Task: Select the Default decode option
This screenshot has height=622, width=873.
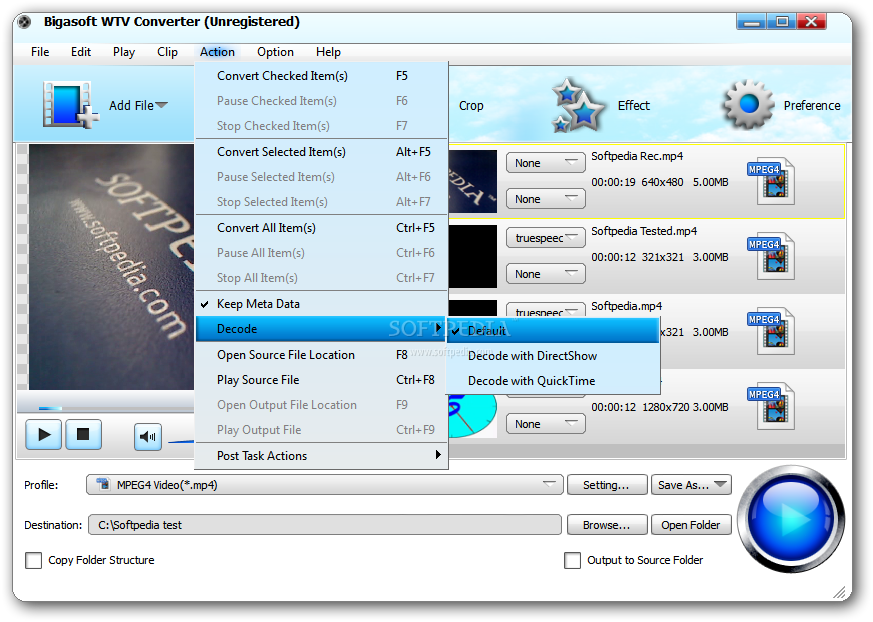Action: click(553, 331)
